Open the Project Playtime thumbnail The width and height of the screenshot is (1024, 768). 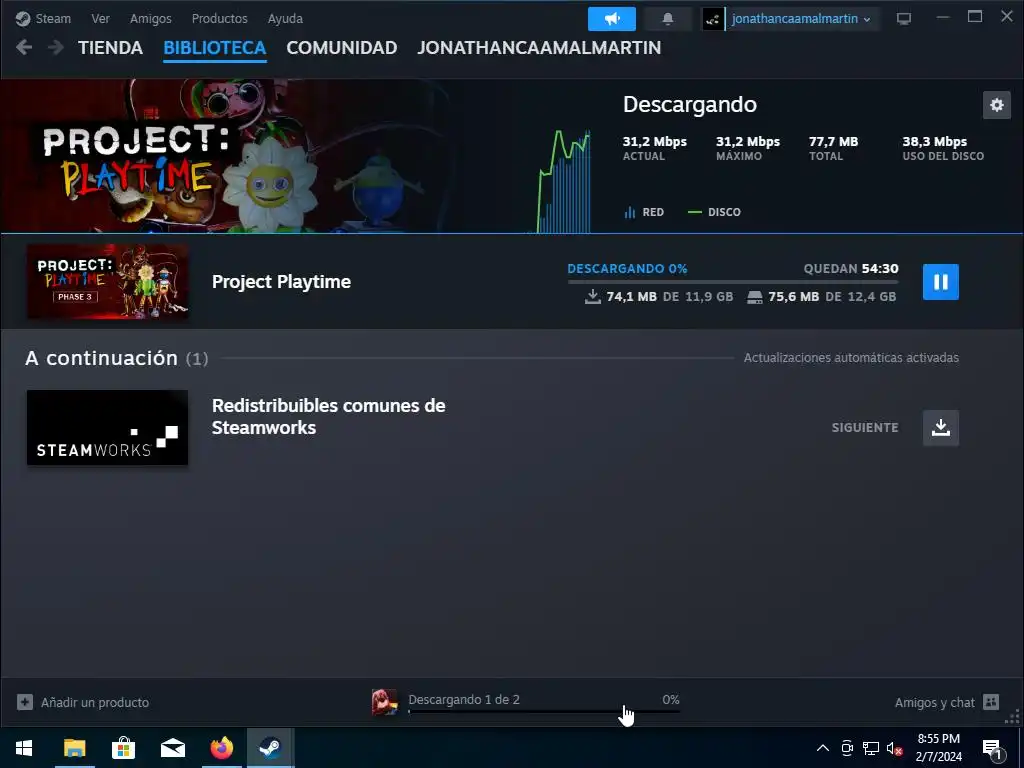(x=108, y=281)
